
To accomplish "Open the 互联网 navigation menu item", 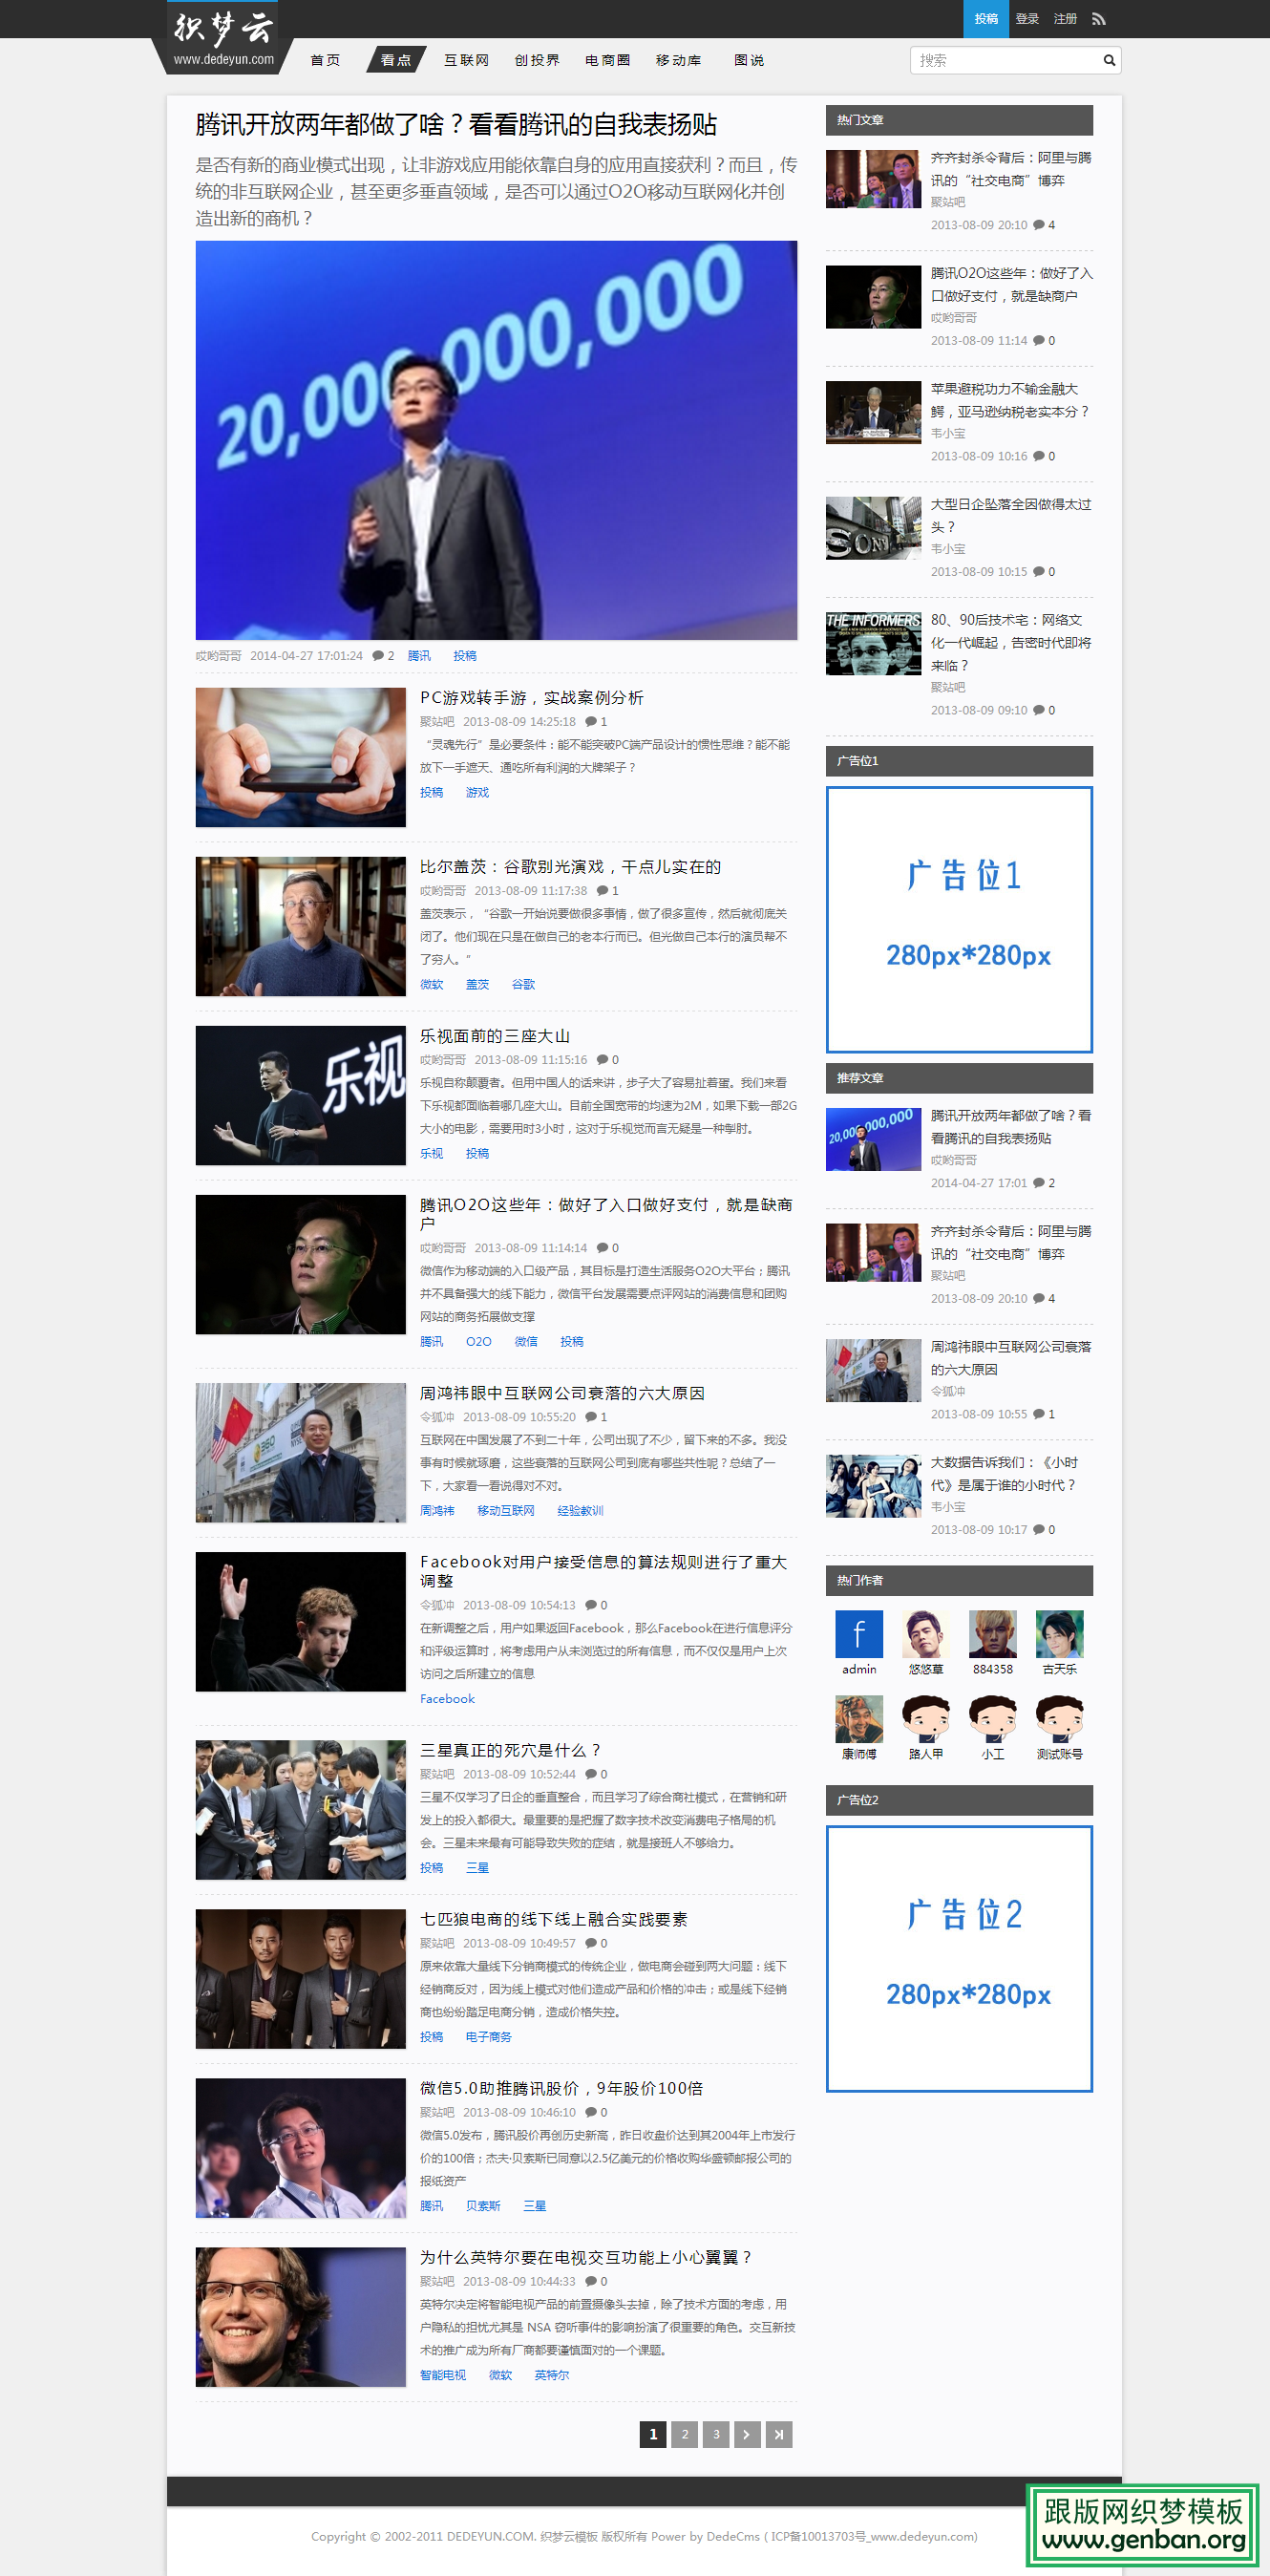I will 466,61.
